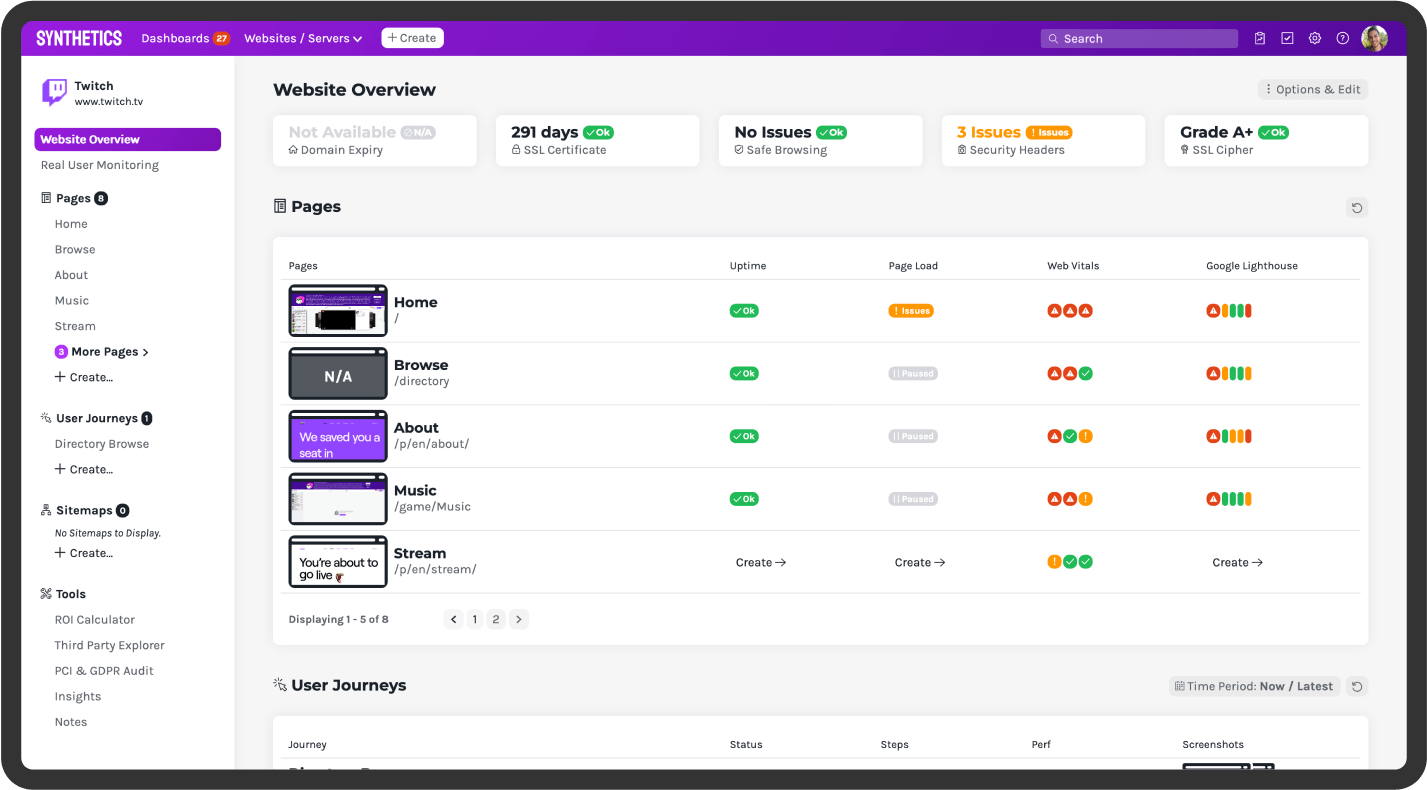1427x790 pixels.
Task: Click the help question mark icon
Action: [x=1343, y=38]
